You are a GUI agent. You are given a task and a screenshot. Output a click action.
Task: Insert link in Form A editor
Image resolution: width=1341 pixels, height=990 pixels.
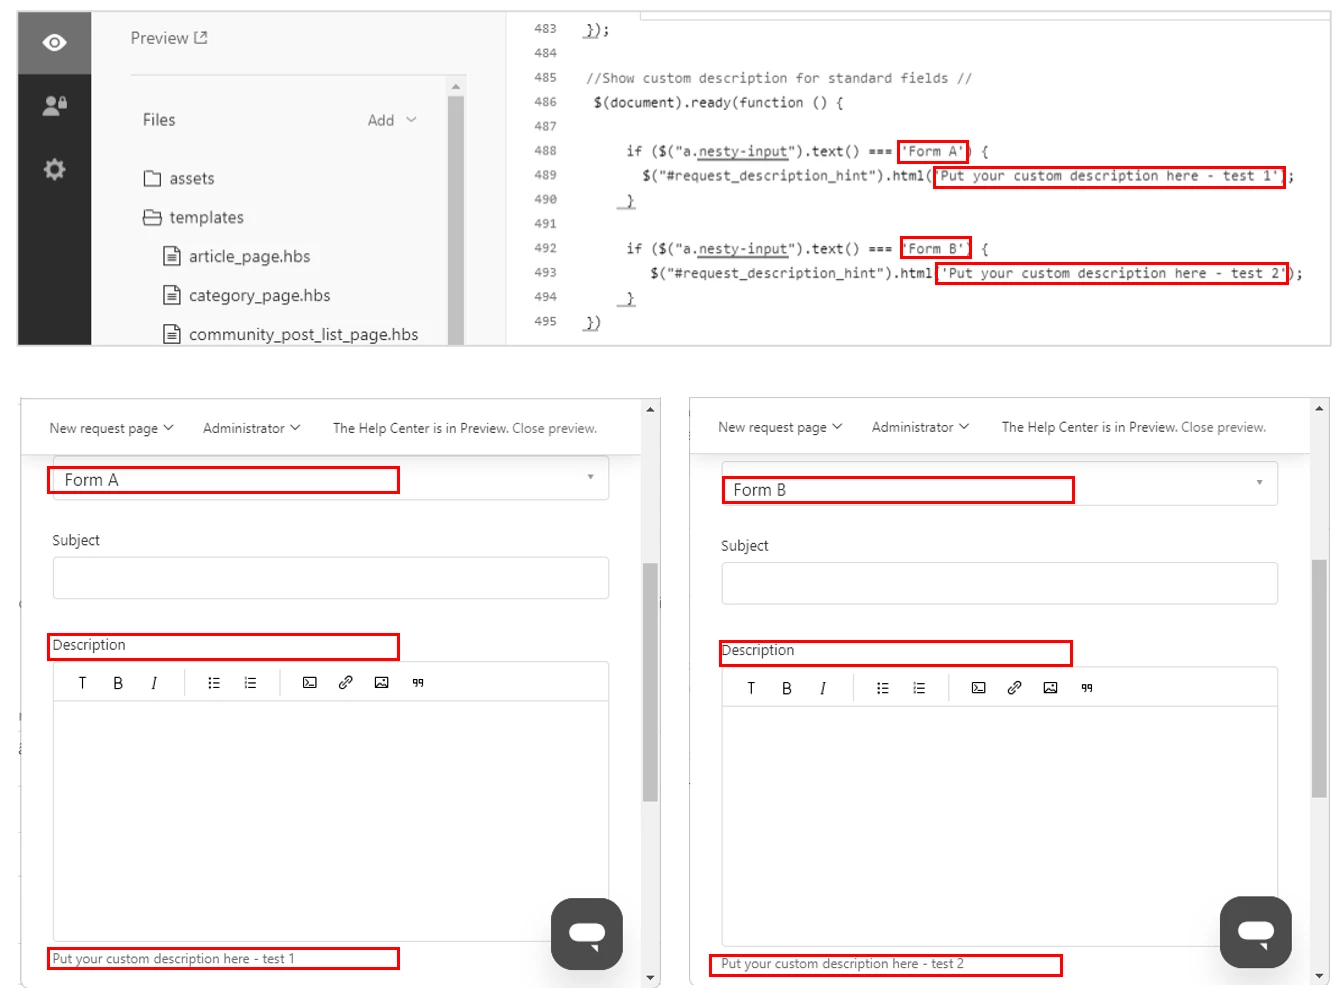pyautogui.click(x=346, y=683)
